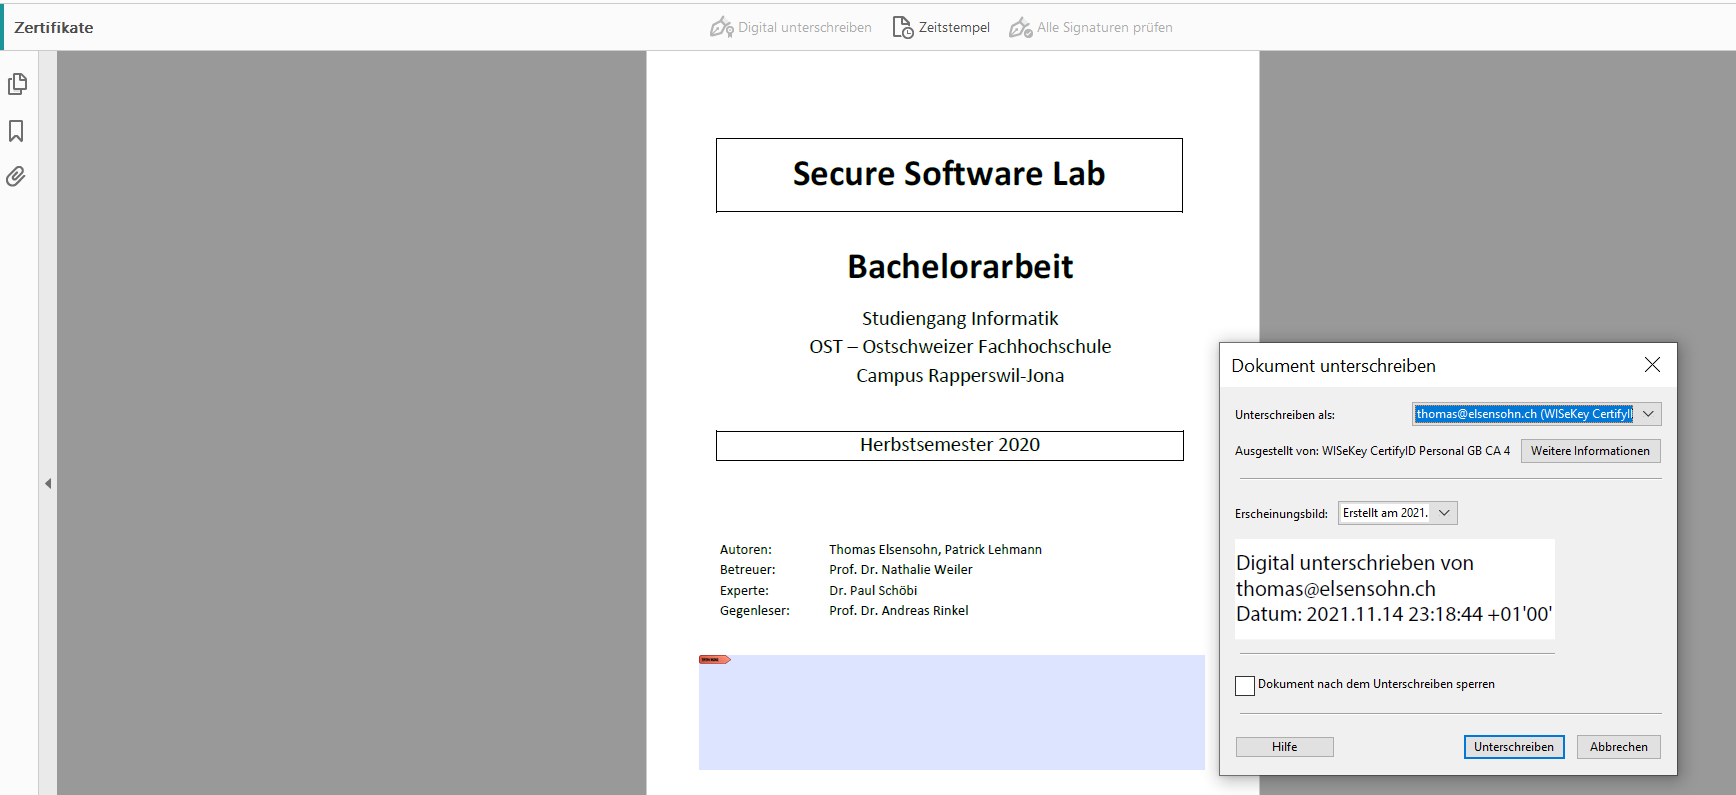Open the bookmarks panel
The width and height of the screenshot is (1736, 795).
coord(16,131)
